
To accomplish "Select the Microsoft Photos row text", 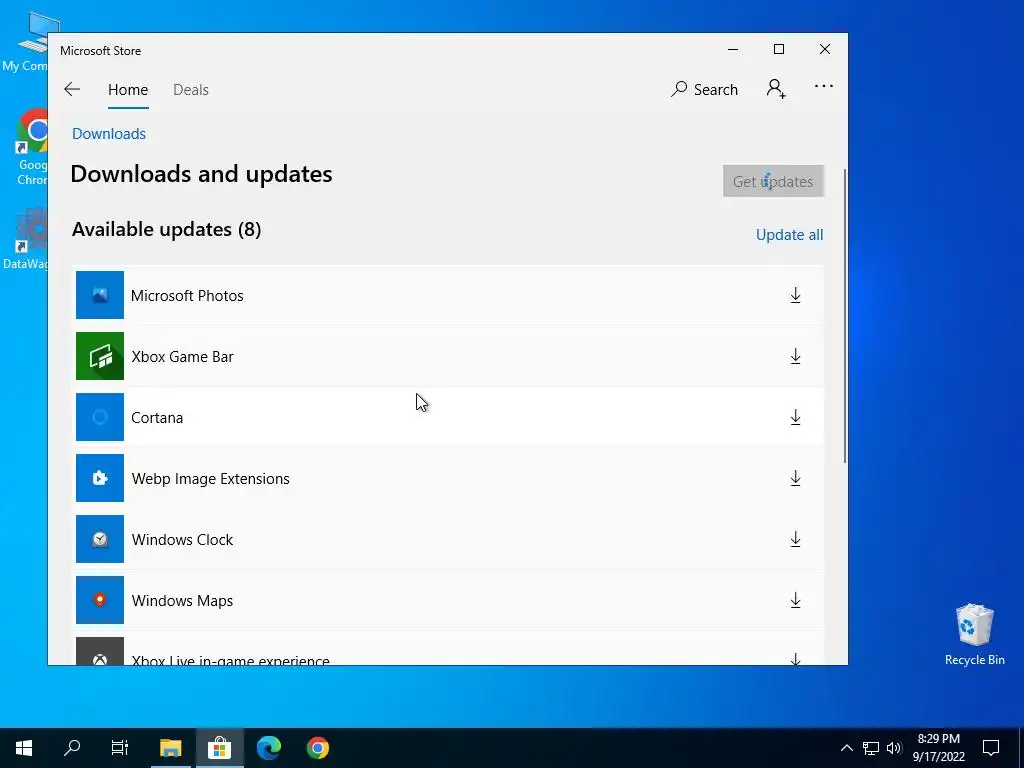I will [187, 296].
